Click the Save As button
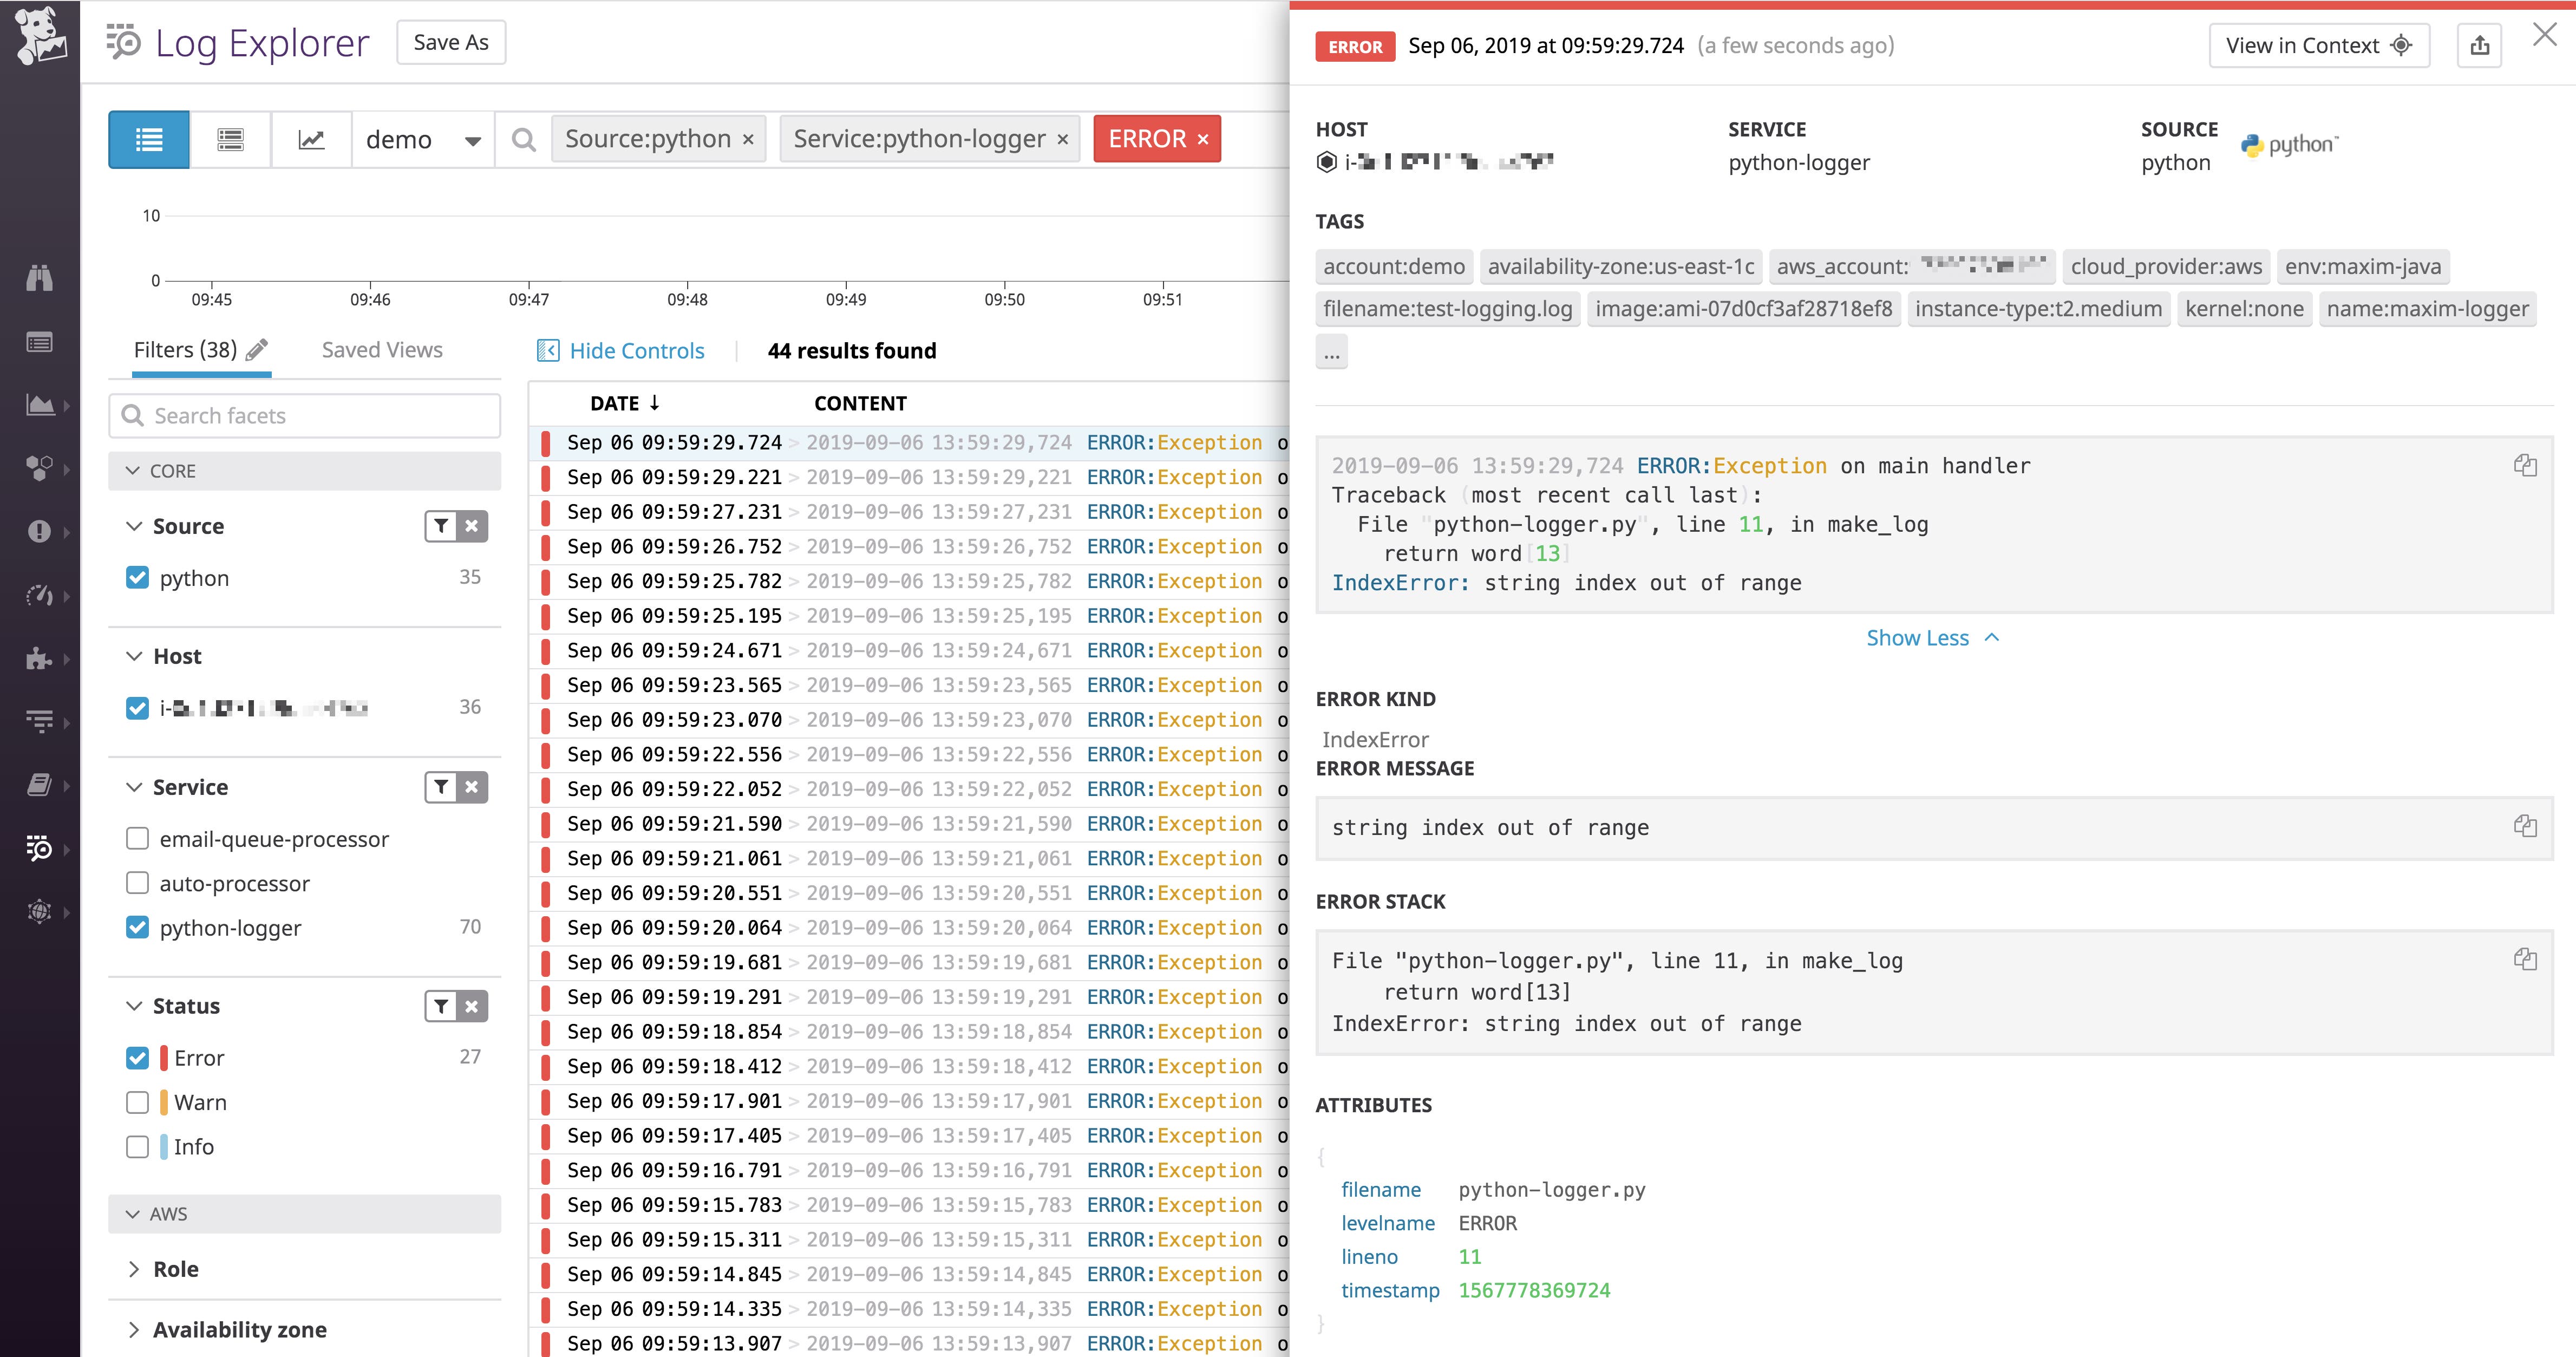This screenshot has height=1357, width=2576. [450, 42]
